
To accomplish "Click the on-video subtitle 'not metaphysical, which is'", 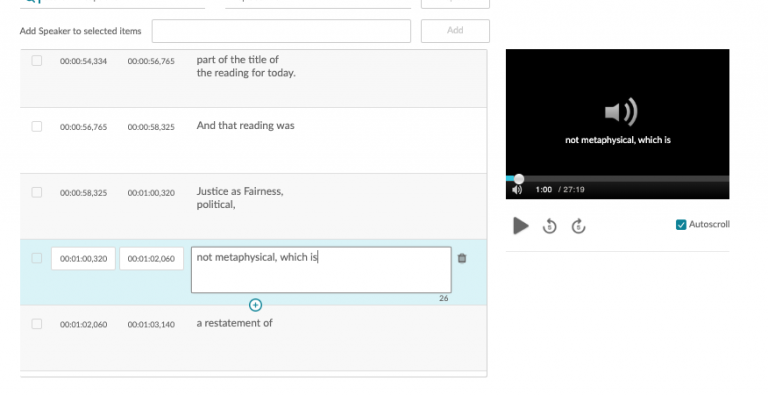I will pyautogui.click(x=618, y=140).
